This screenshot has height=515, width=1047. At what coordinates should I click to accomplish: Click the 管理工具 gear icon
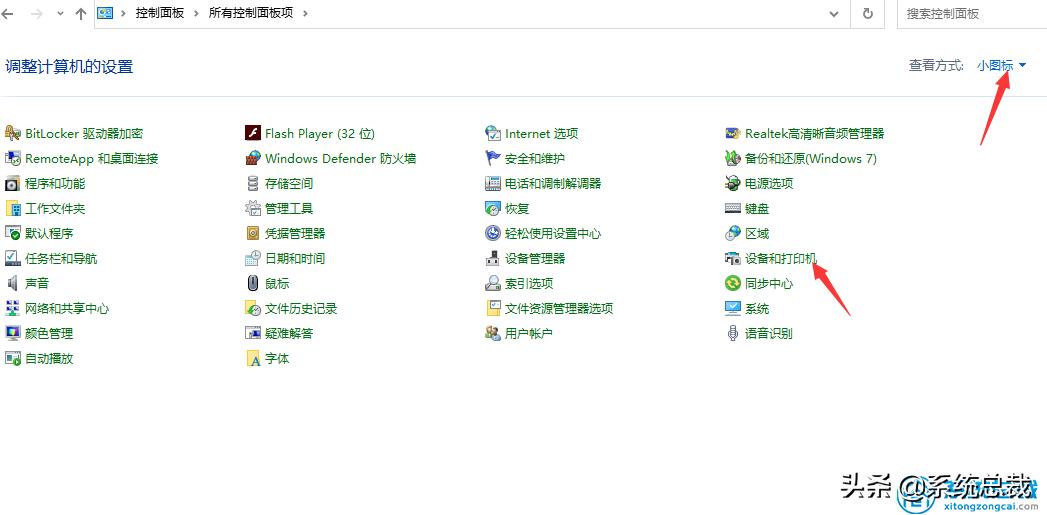(x=252, y=208)
